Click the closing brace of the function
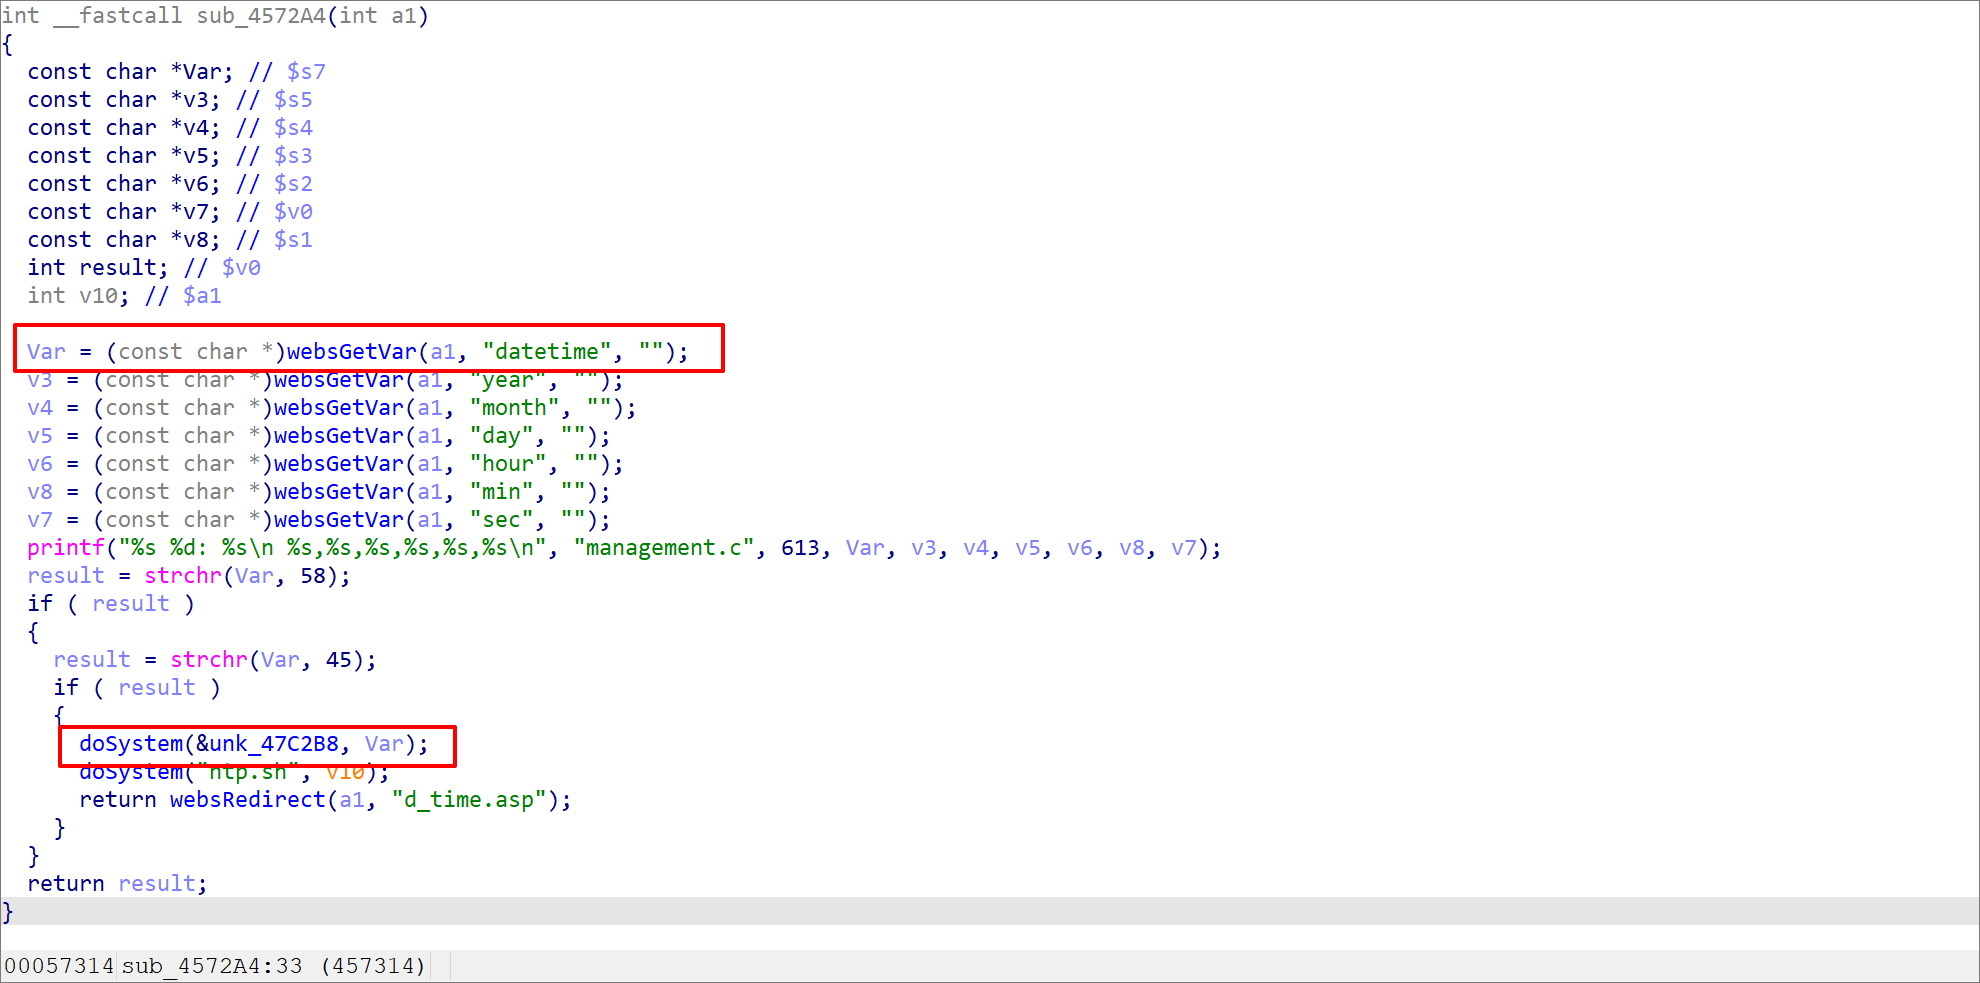The image size is (1980, 983). tap(8, 911)
